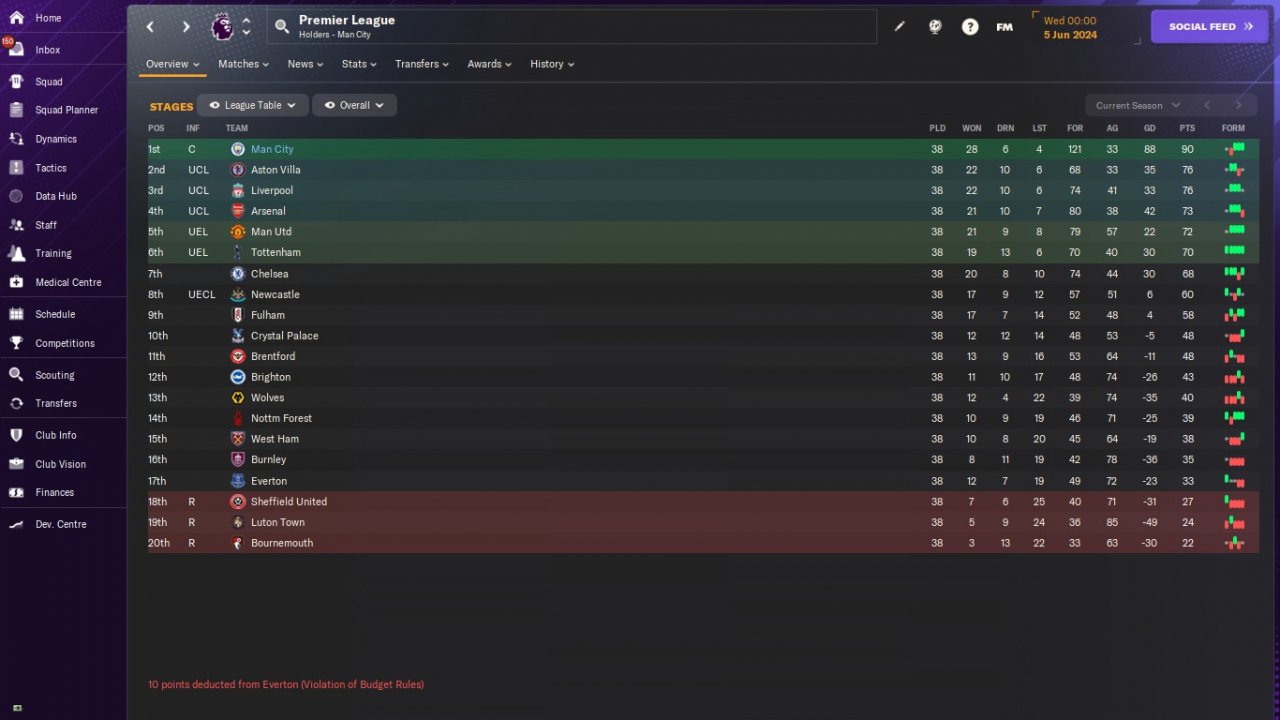Screen dimensions: 1280x720
Task: Expand the Transfers tab dropdown
Action: (422, 64)
